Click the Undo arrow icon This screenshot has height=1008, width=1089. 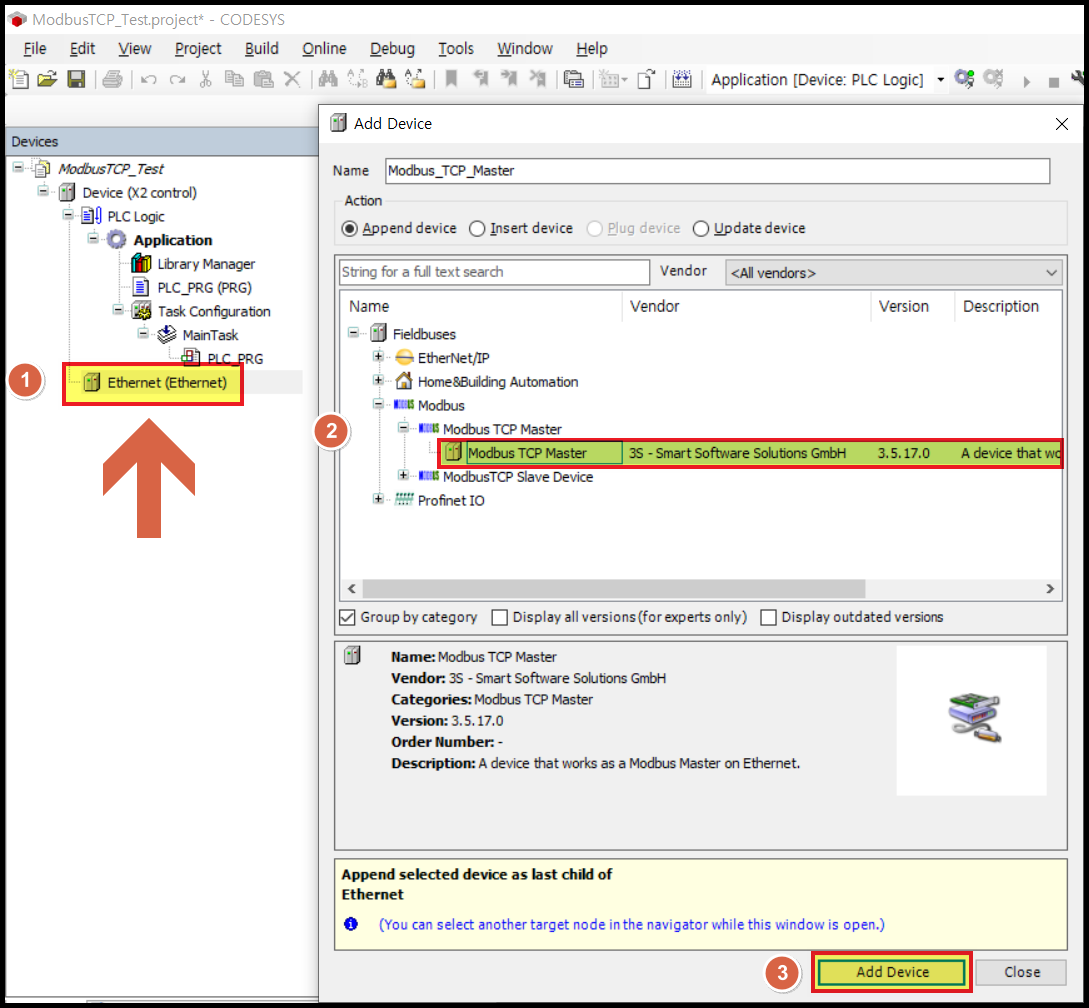click(x=148, y=80)
